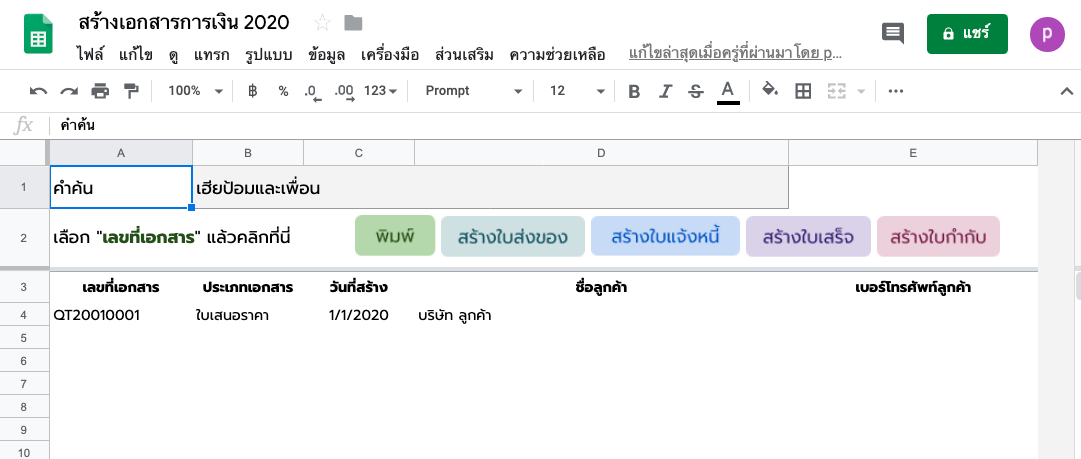Screen dimensions: 1081x459
Task: Open the comments history icon
Action: [x=893, y=33]
